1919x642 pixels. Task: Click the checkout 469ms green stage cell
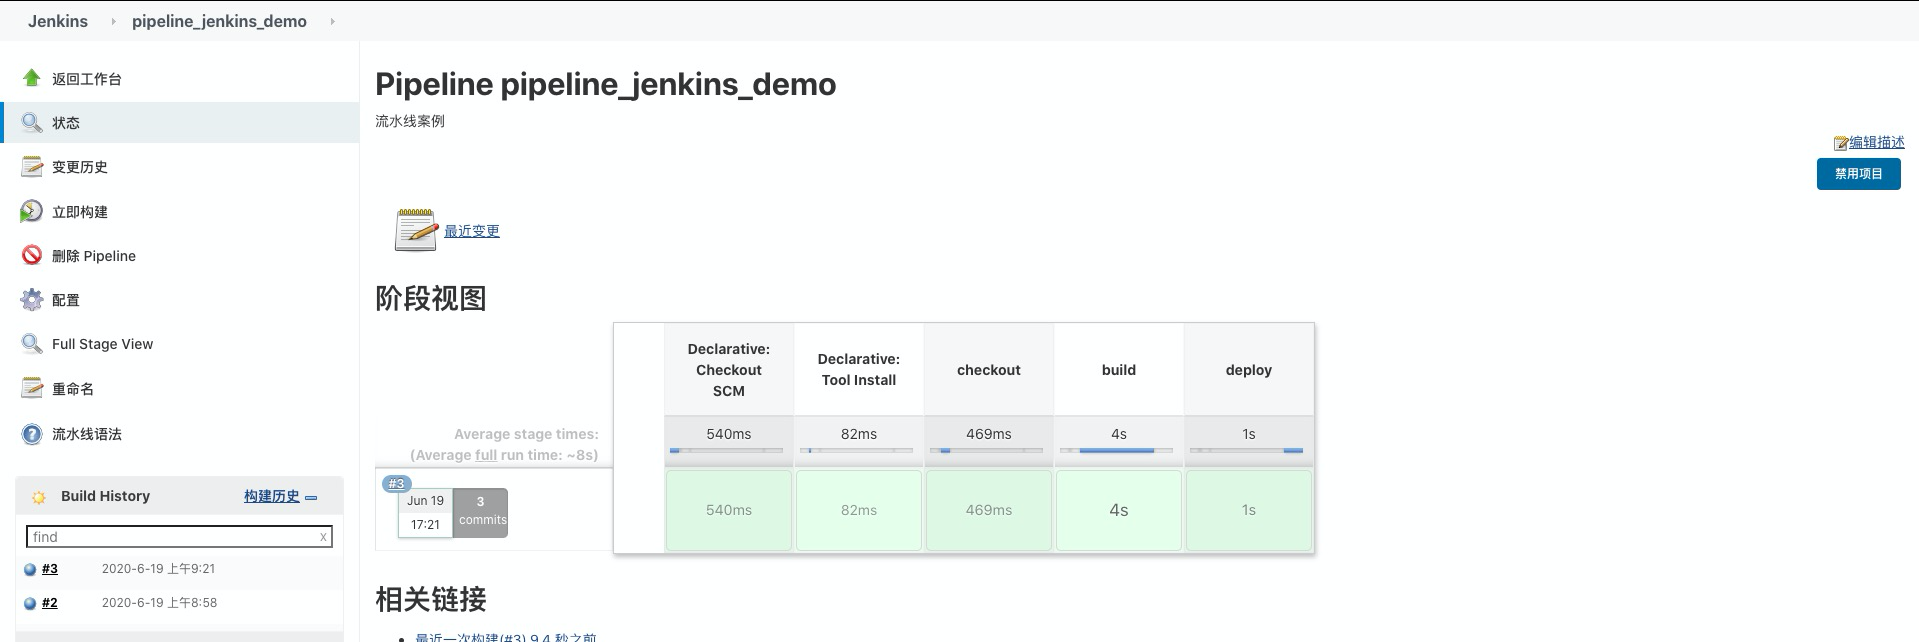click(x=989, y=510)
